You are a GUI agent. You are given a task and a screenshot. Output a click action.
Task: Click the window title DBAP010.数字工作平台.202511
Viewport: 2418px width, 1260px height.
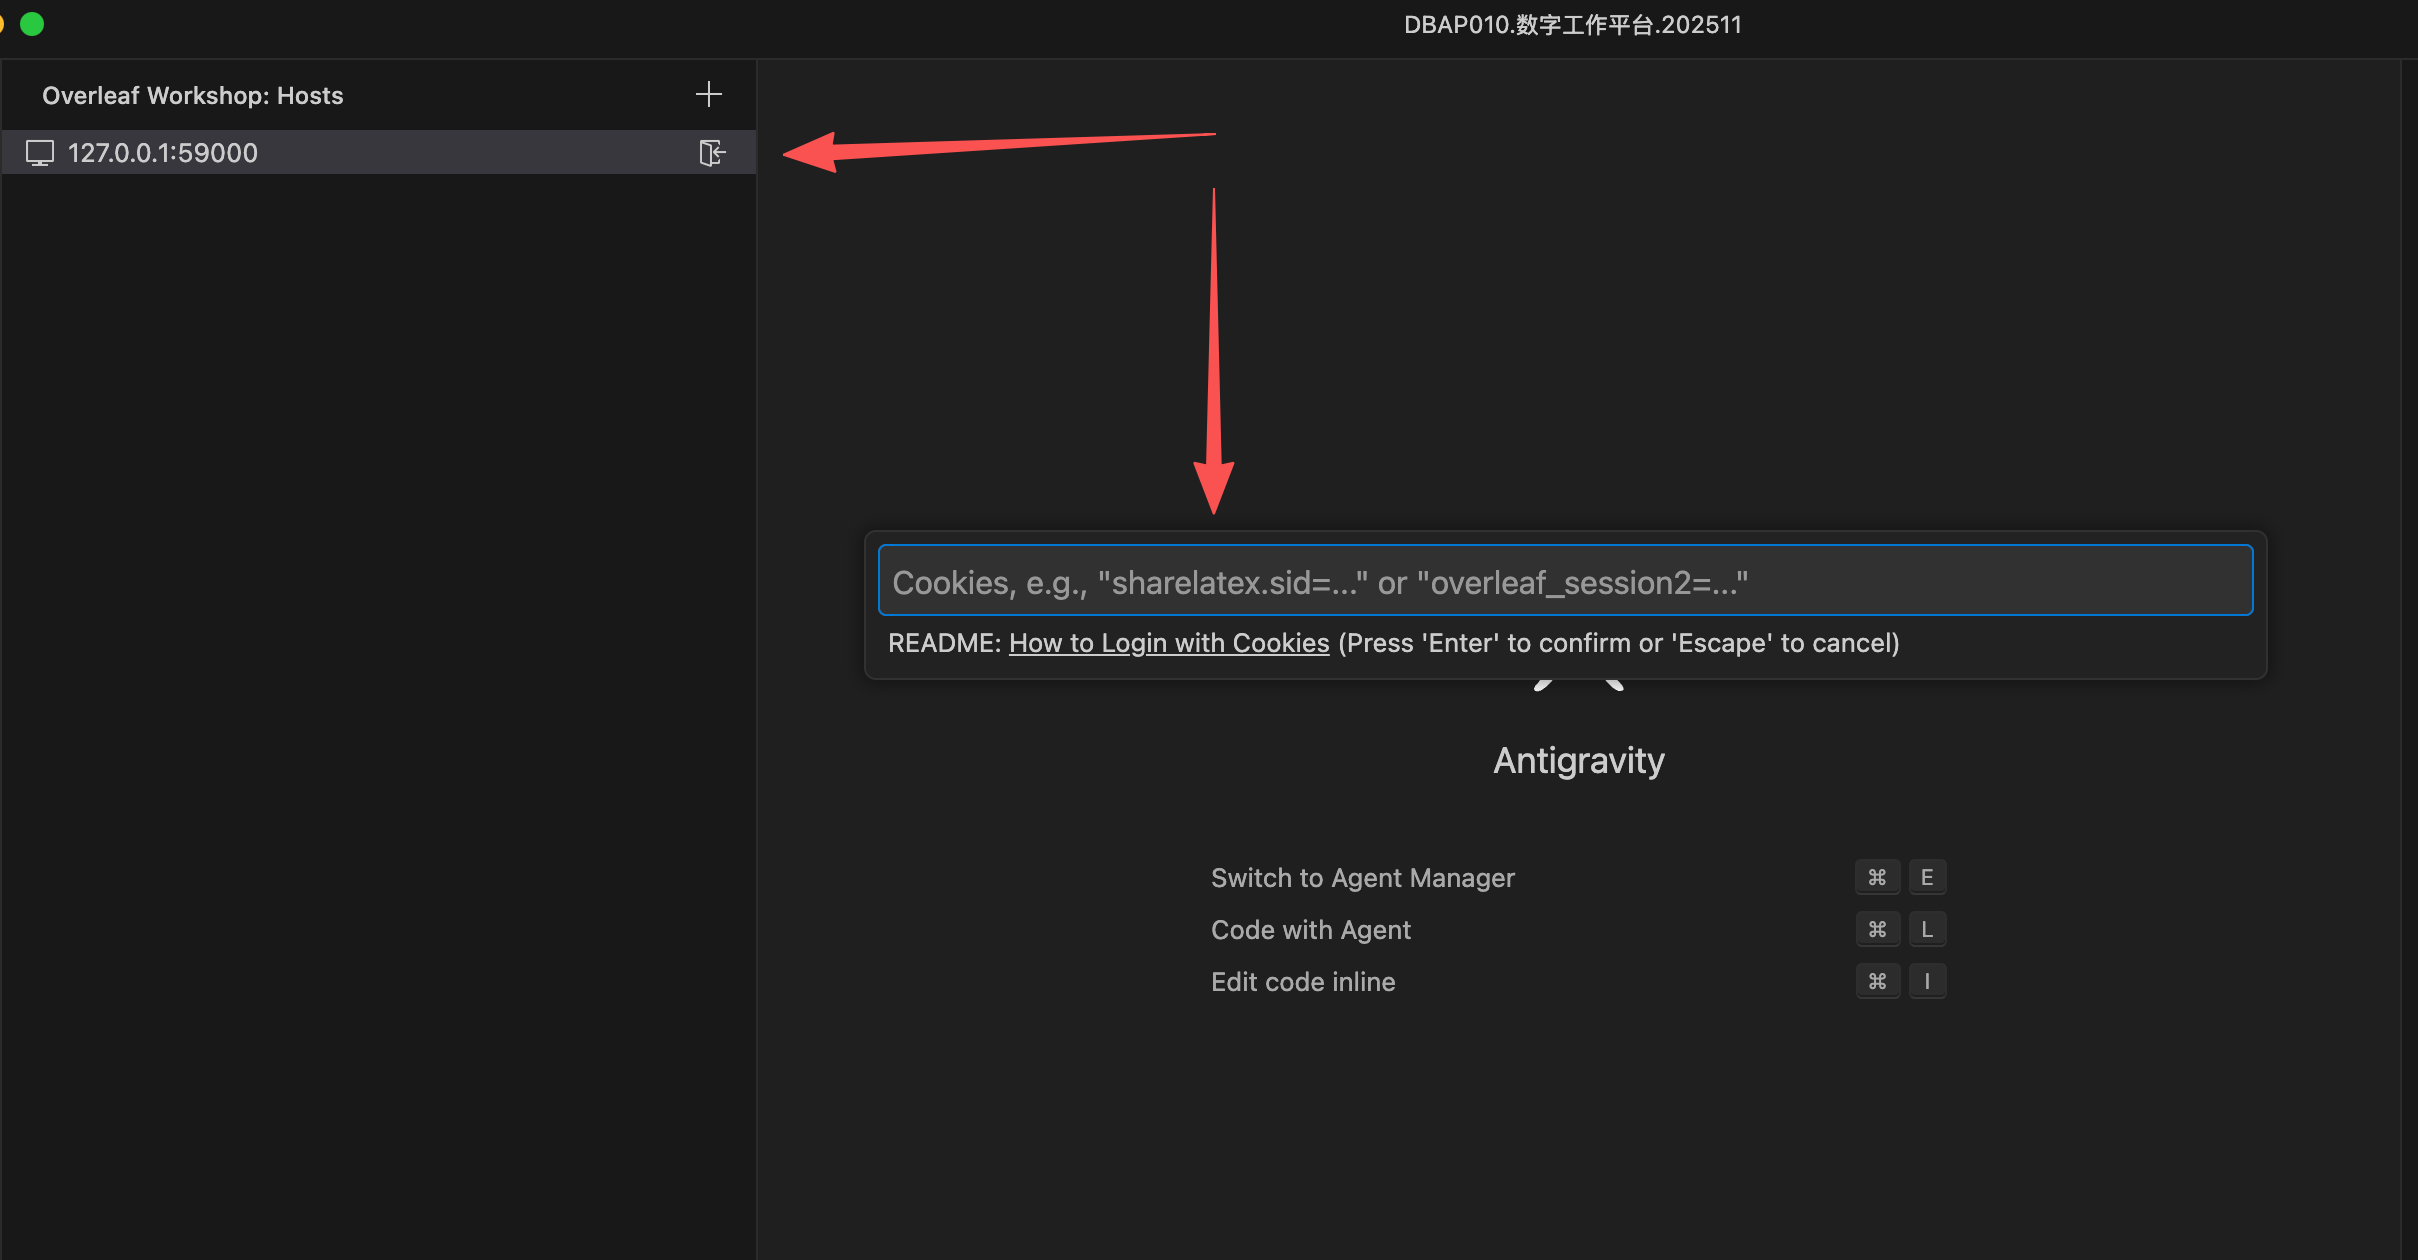(x=1572, y=25)
